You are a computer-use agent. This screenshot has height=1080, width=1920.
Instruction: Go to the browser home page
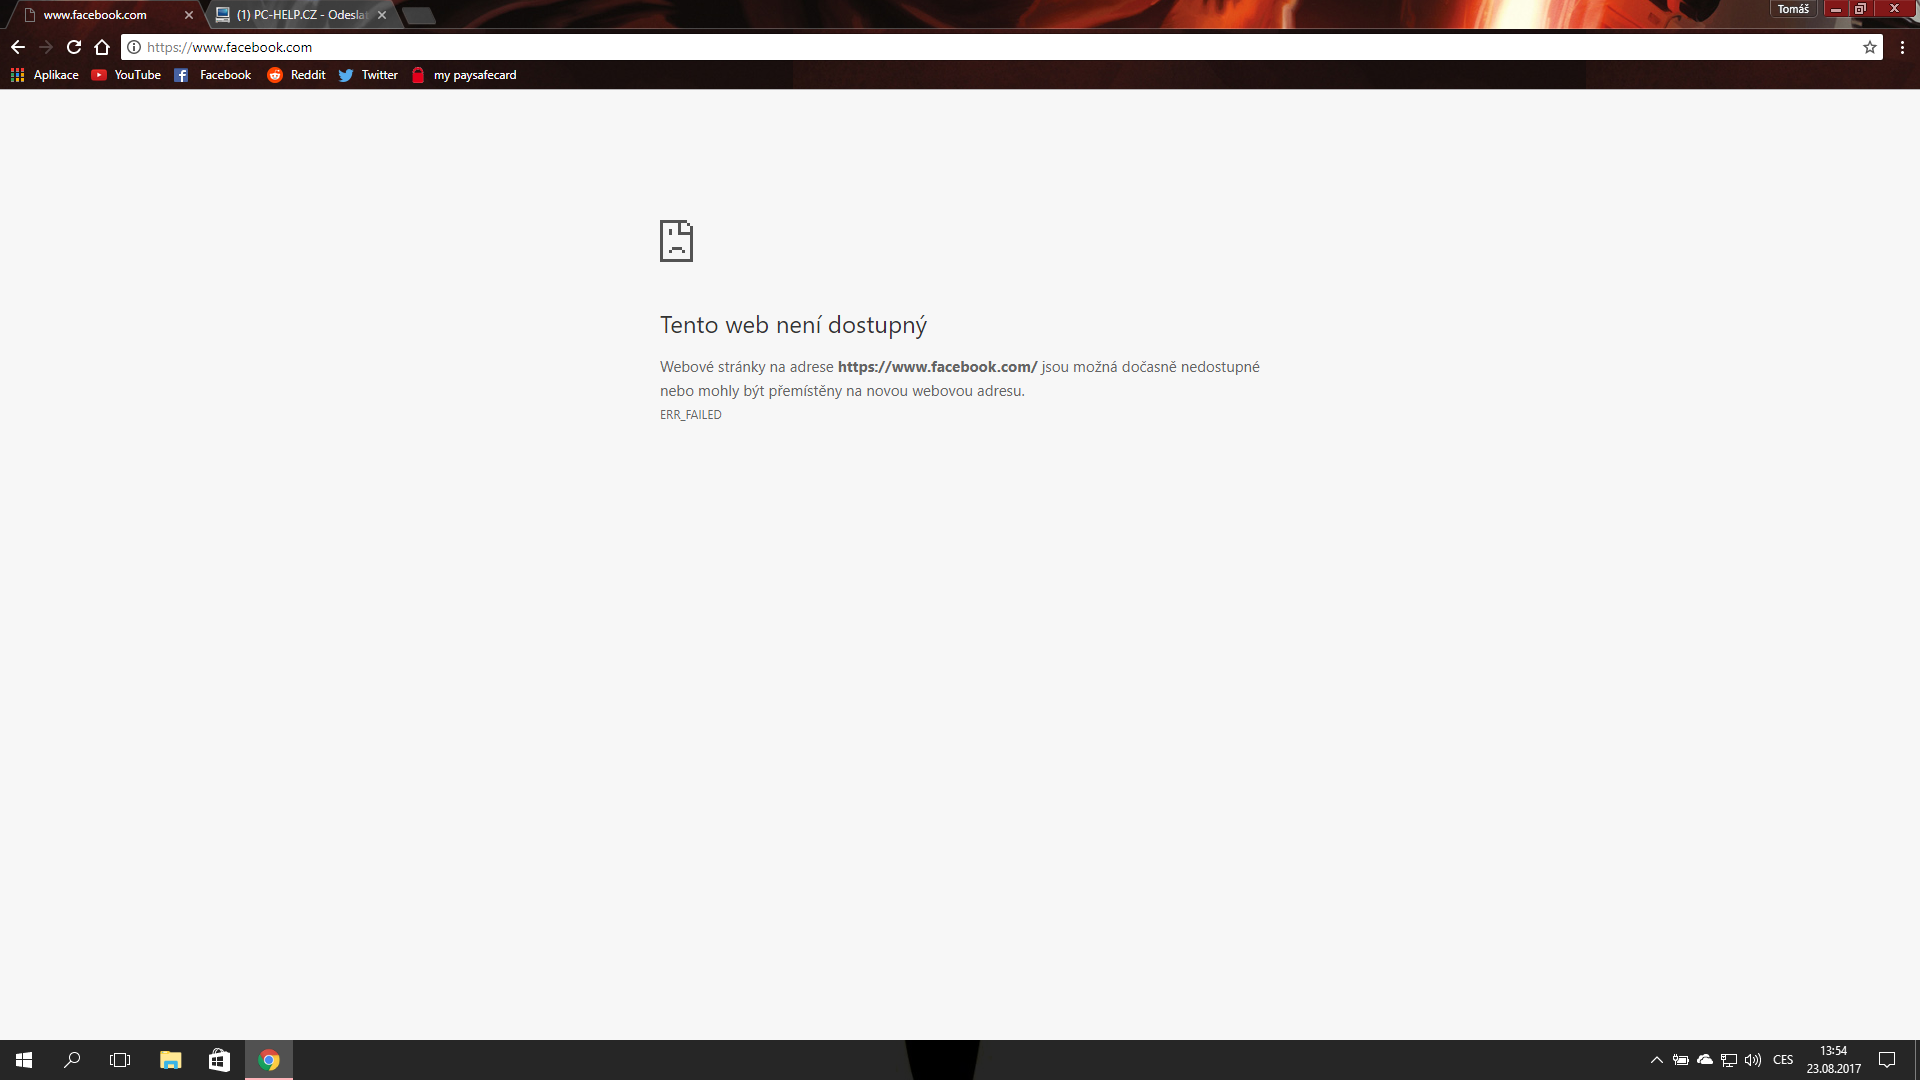pos(102,47)
